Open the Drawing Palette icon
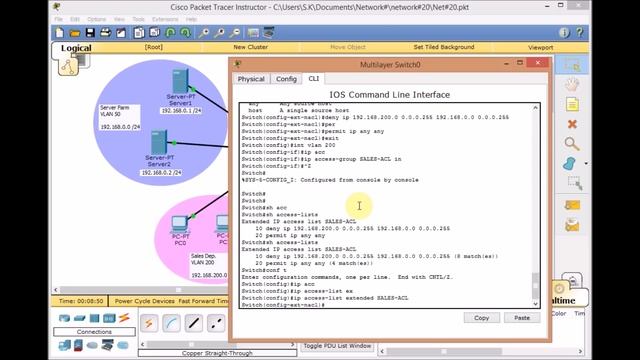This screenshot has width=640, height=360. coord(253,33)
